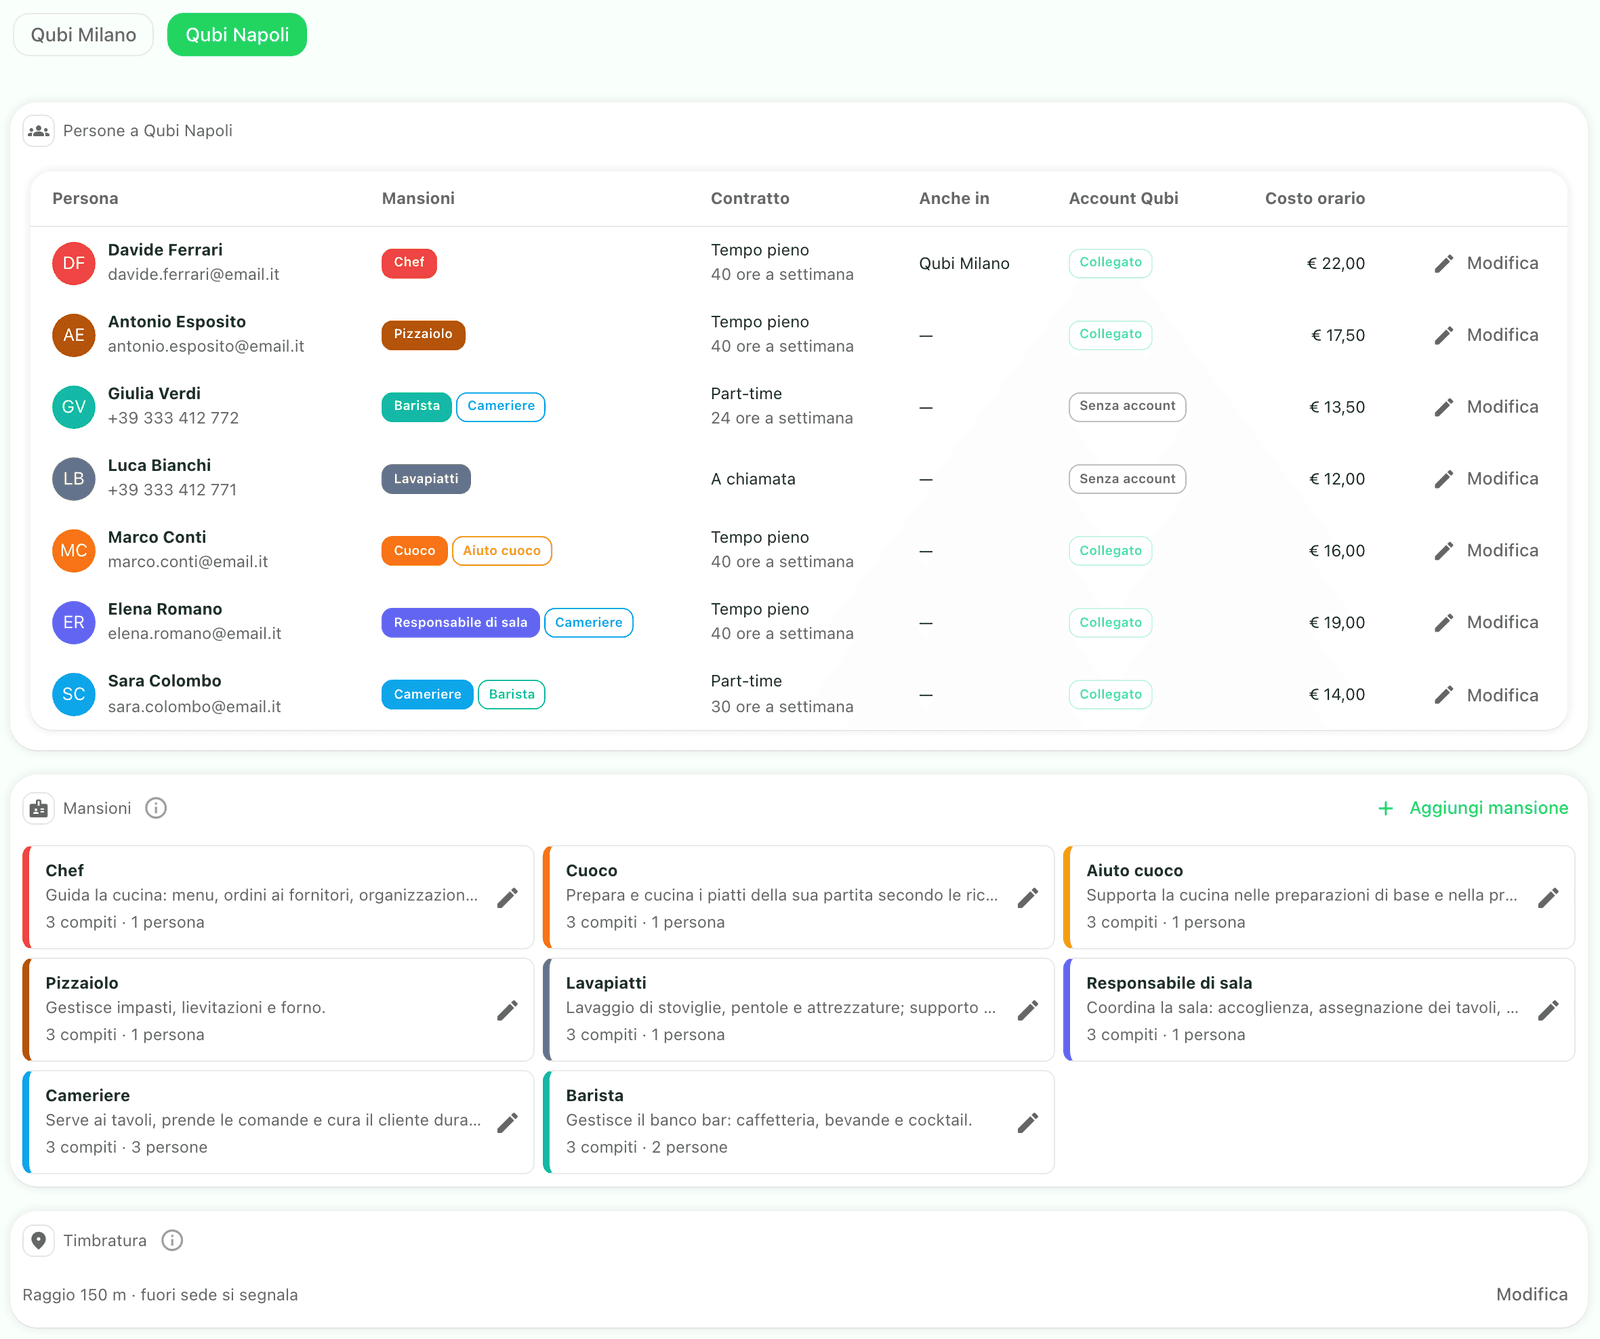This screenshot has height=1339, width=1600.
Task: Edit Davide Ferrari via pencil icon
Action: pyautogui.click(x=1443, y=264)
